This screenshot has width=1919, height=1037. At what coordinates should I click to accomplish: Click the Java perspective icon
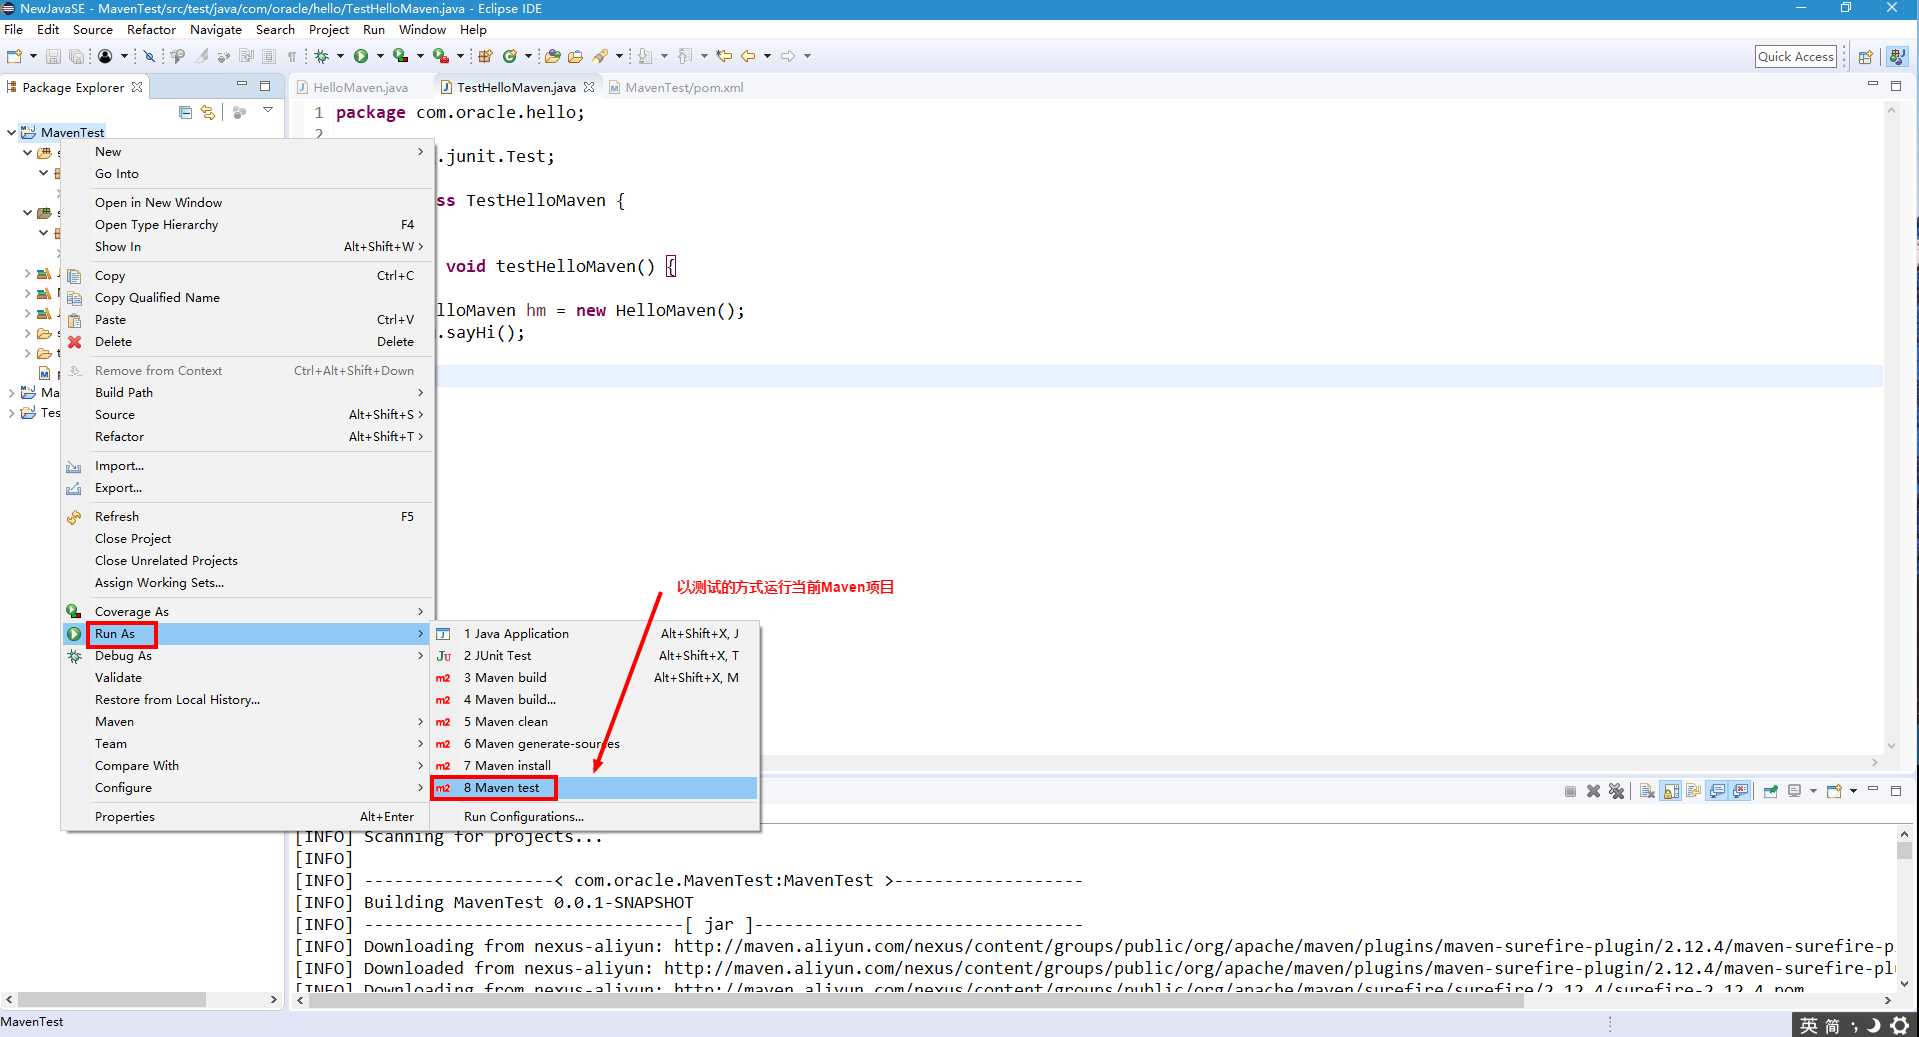1896,57
